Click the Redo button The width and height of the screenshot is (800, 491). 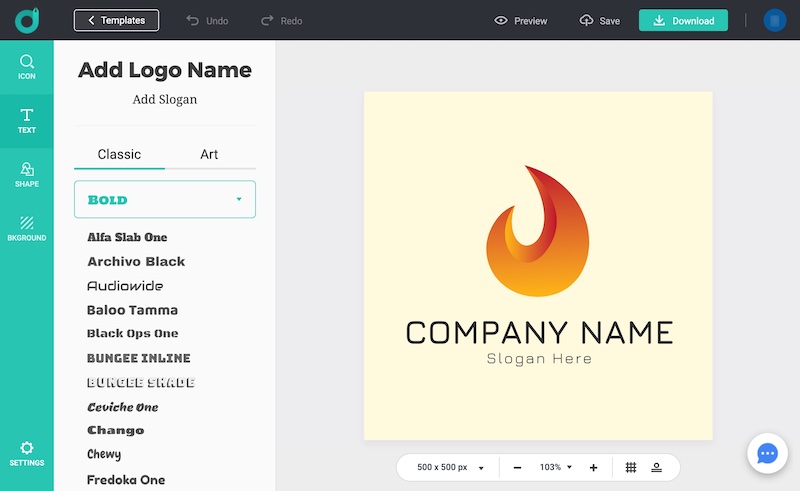coord(282,21)
